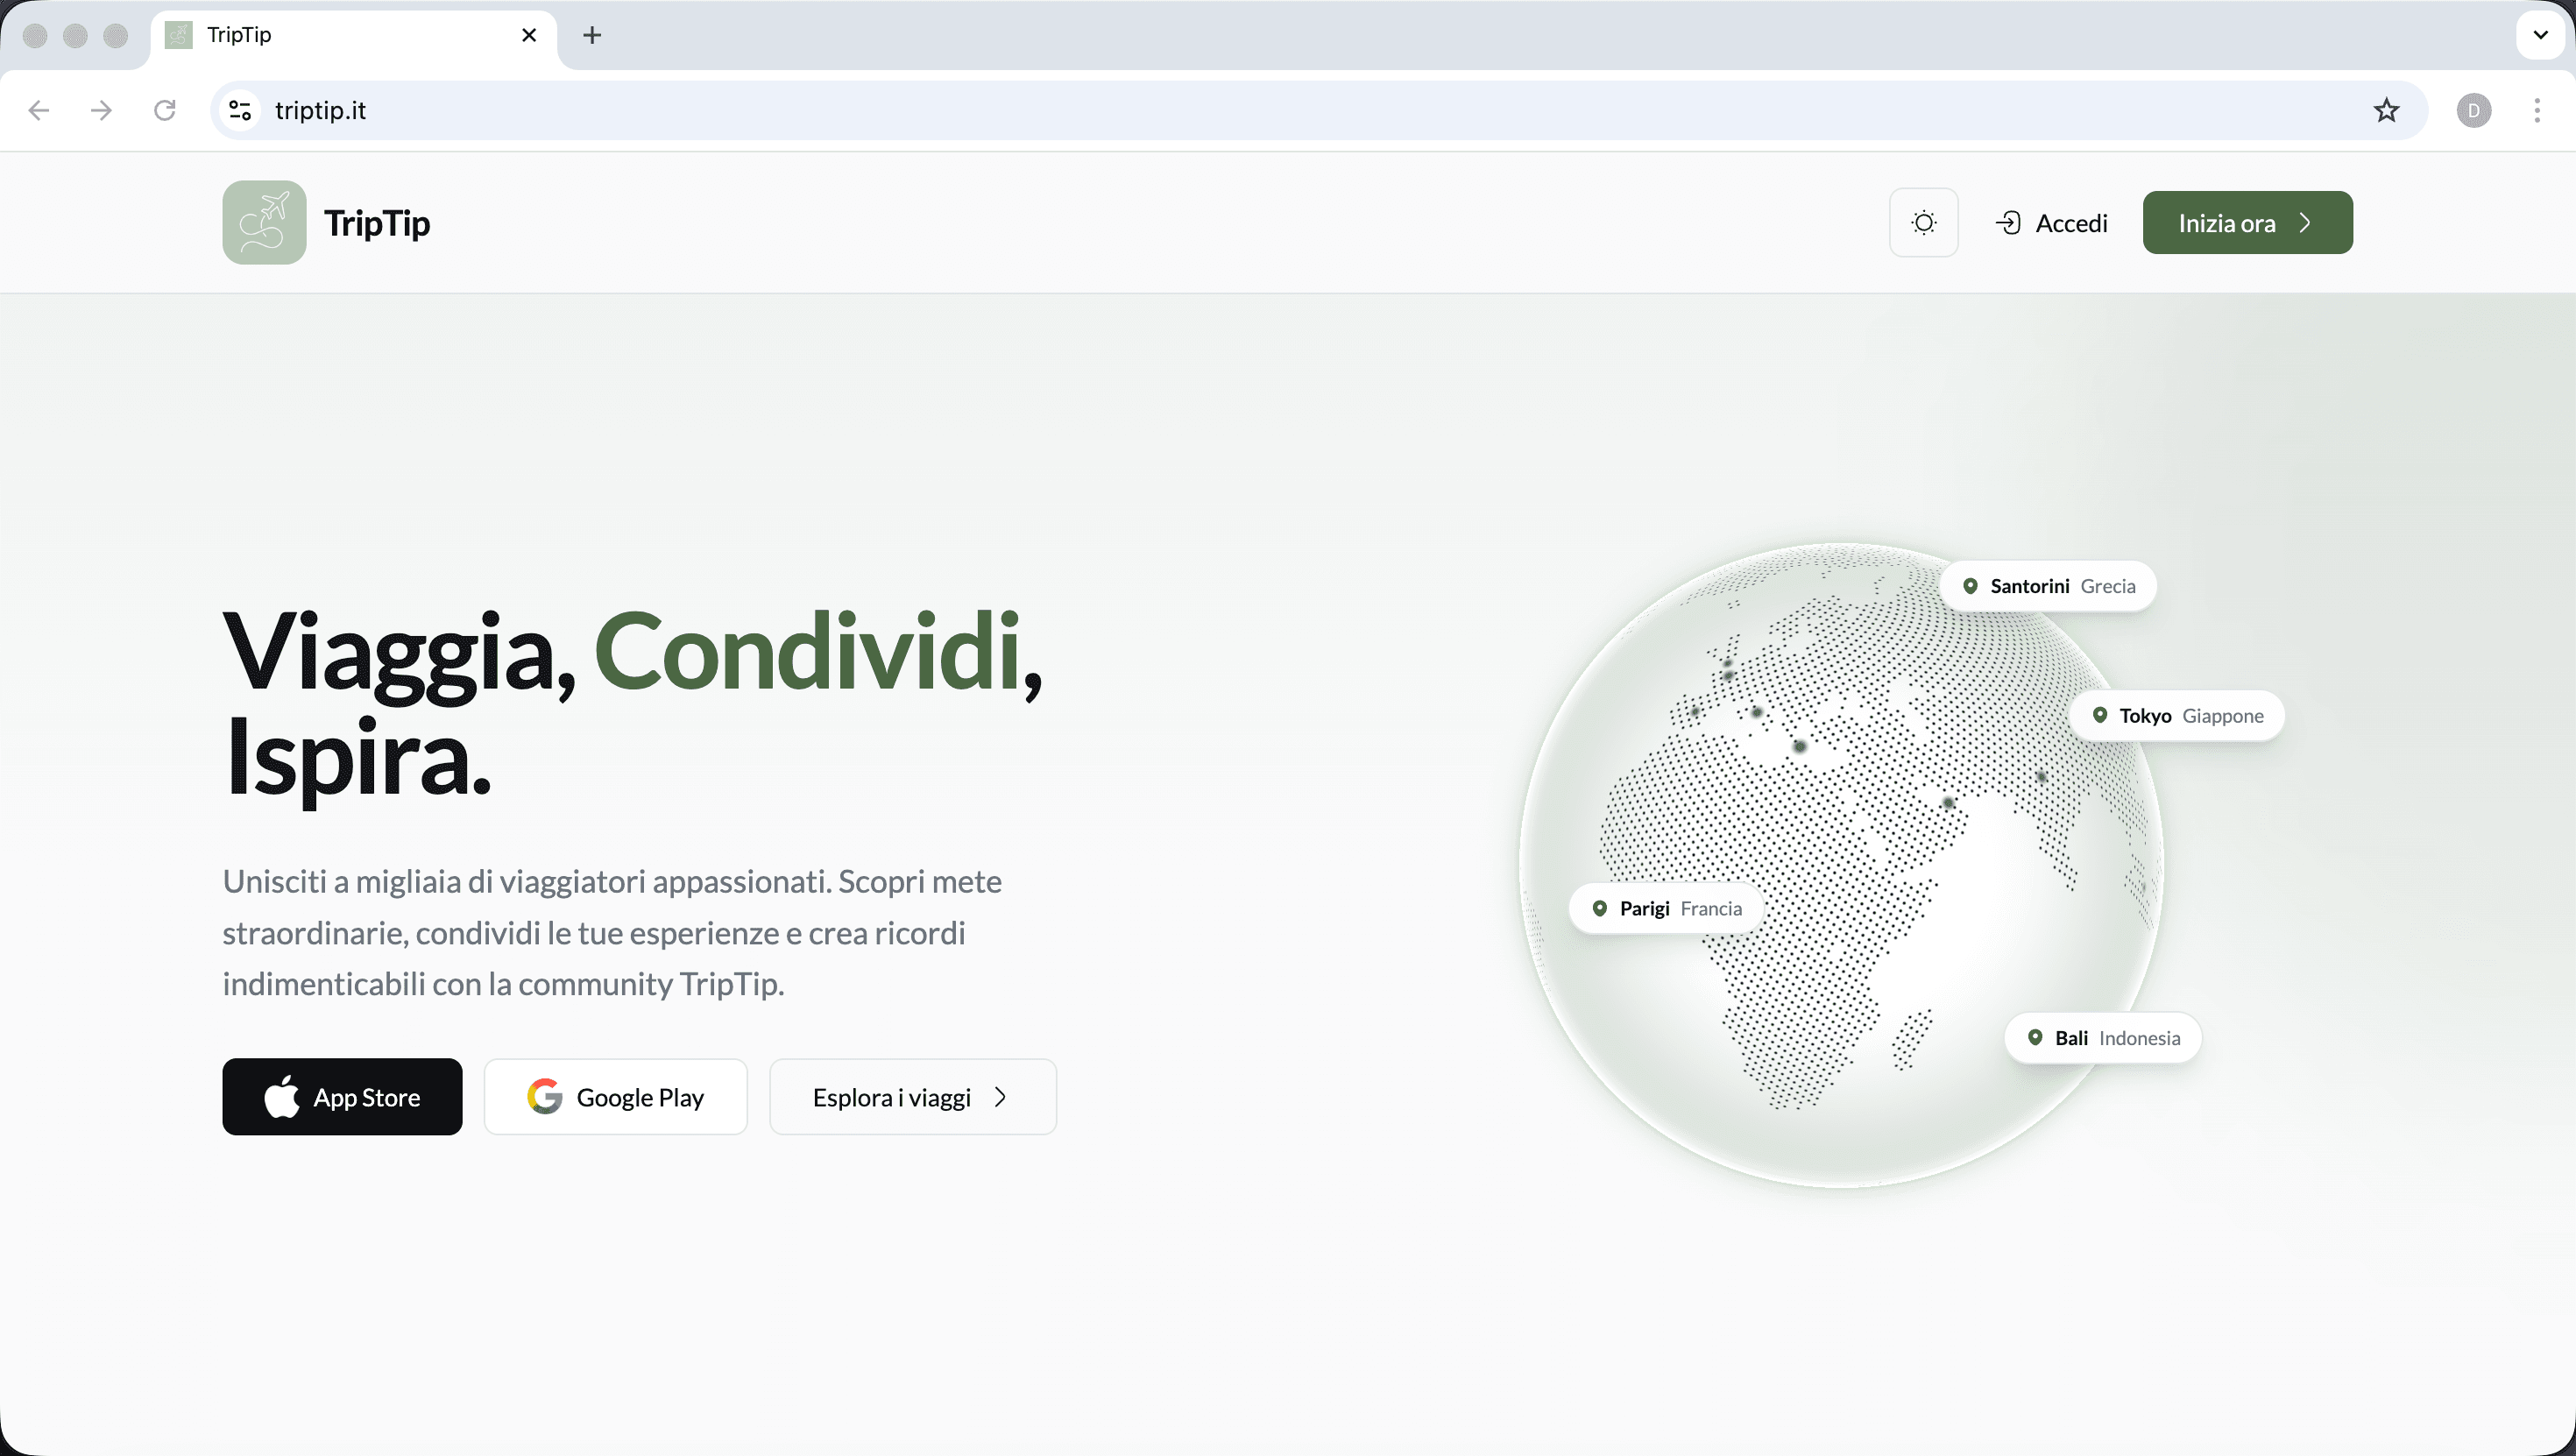The width and height of the screenshot is (2576, 1456).
Task: Open the profile D avatar menu
Action: [2473, 110]
